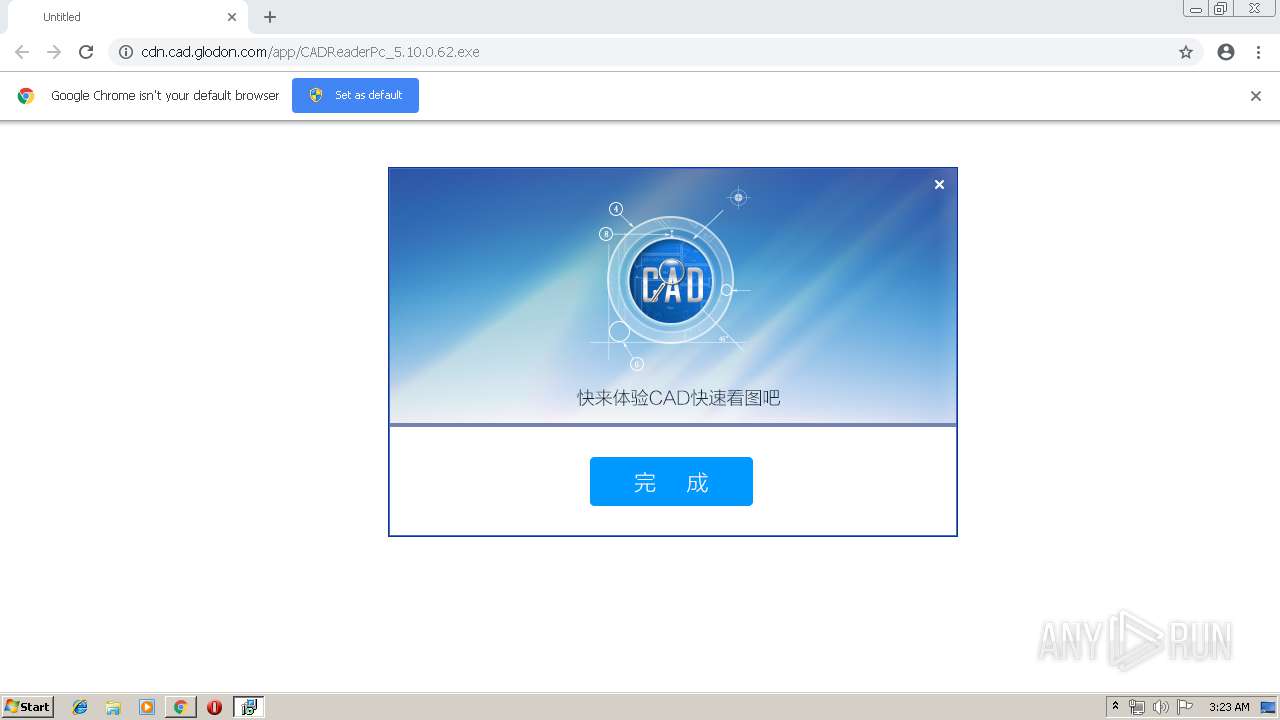
Task: Open the Opera taskbar icon
Action: [214, 707]
